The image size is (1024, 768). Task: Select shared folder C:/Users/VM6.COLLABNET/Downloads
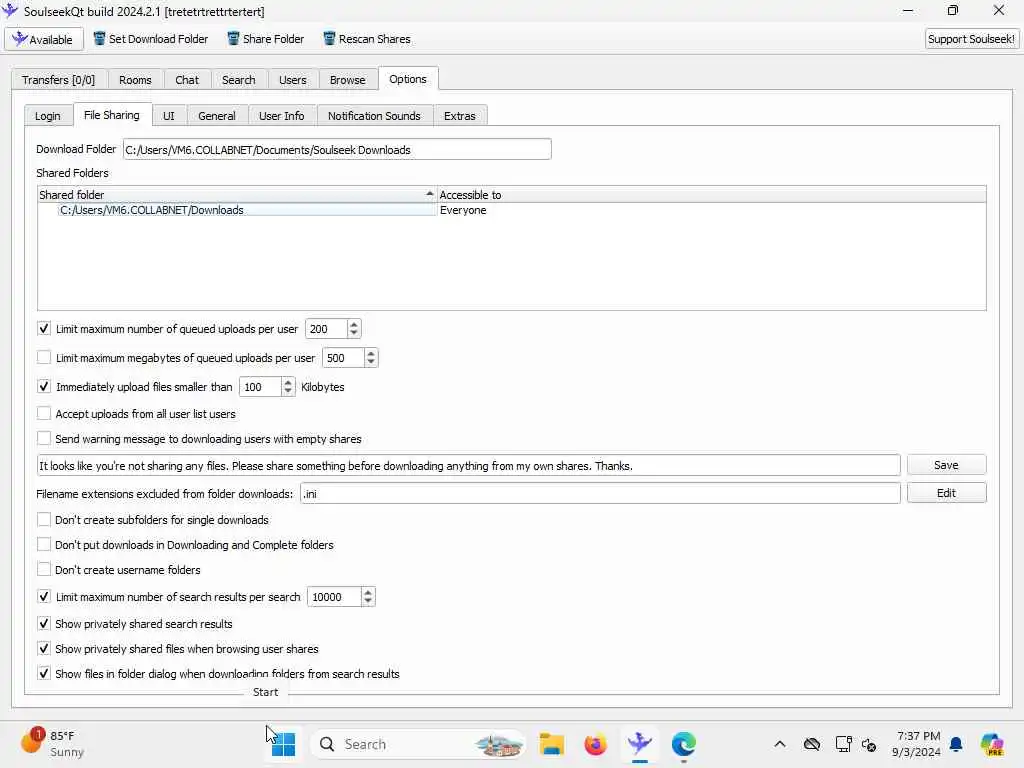[x=247, y=210]
